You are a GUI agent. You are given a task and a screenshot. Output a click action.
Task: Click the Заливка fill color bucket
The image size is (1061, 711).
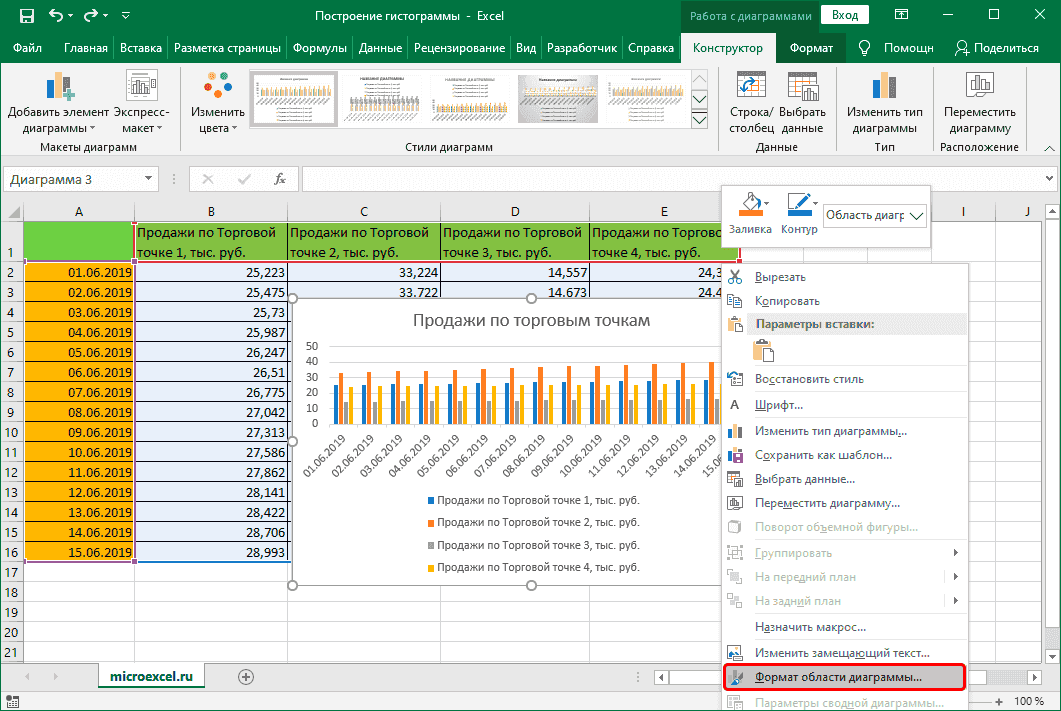[750, 206]
